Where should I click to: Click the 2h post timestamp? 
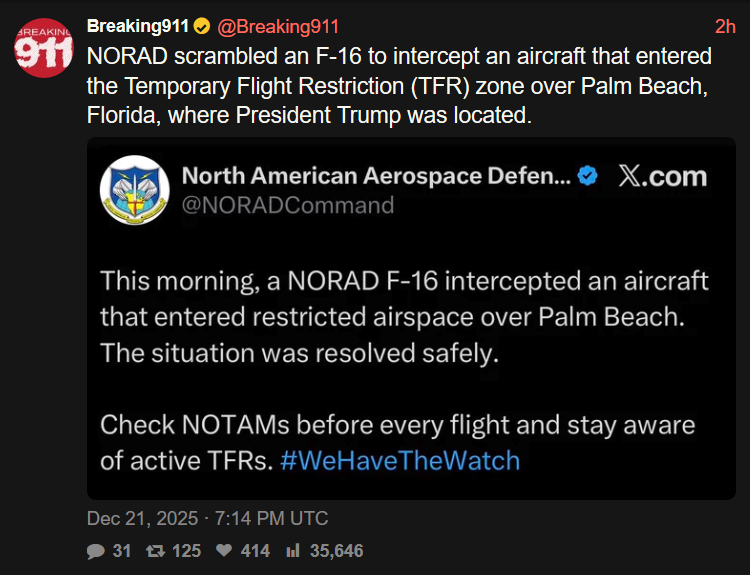coord(725,26)
